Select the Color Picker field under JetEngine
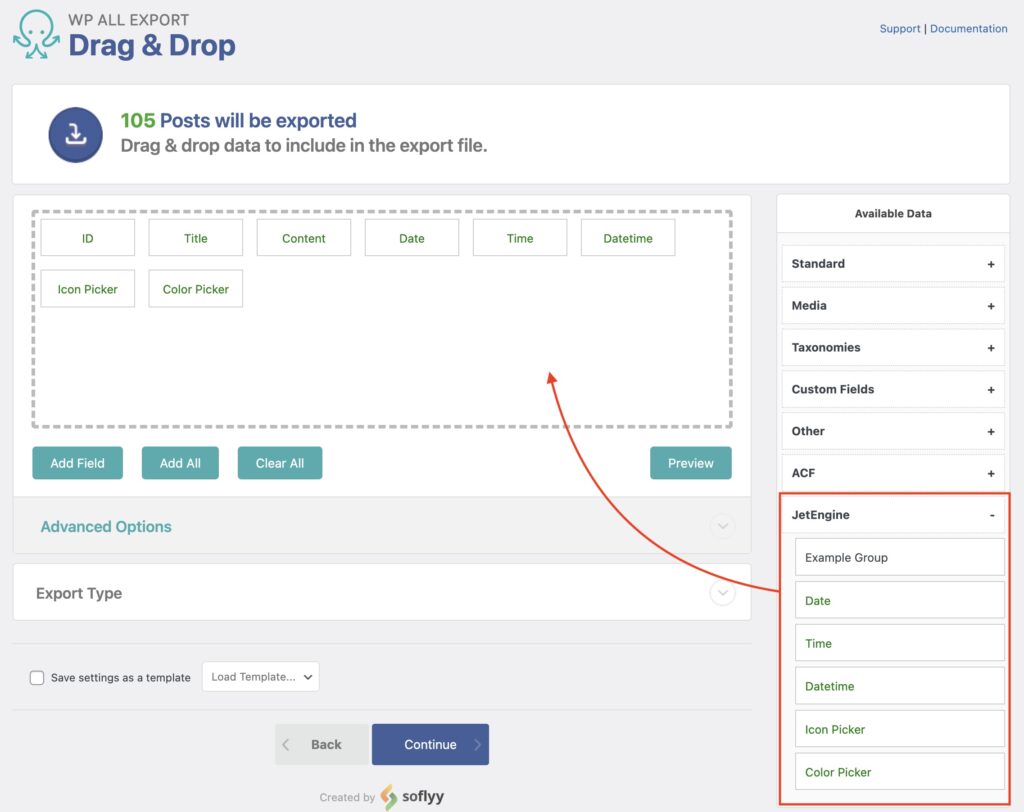The height and width of the screenshot is (812, 1024). click(x=898, y=772)
